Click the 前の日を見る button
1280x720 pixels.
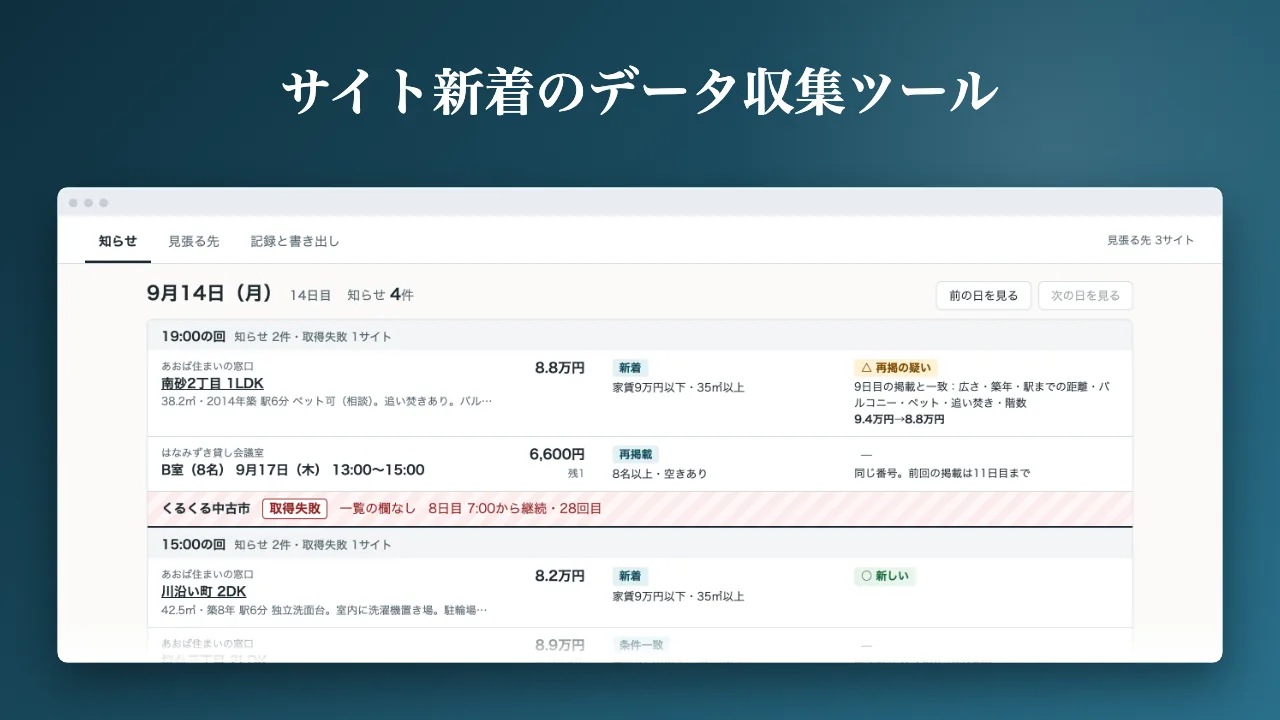point(983,296)
